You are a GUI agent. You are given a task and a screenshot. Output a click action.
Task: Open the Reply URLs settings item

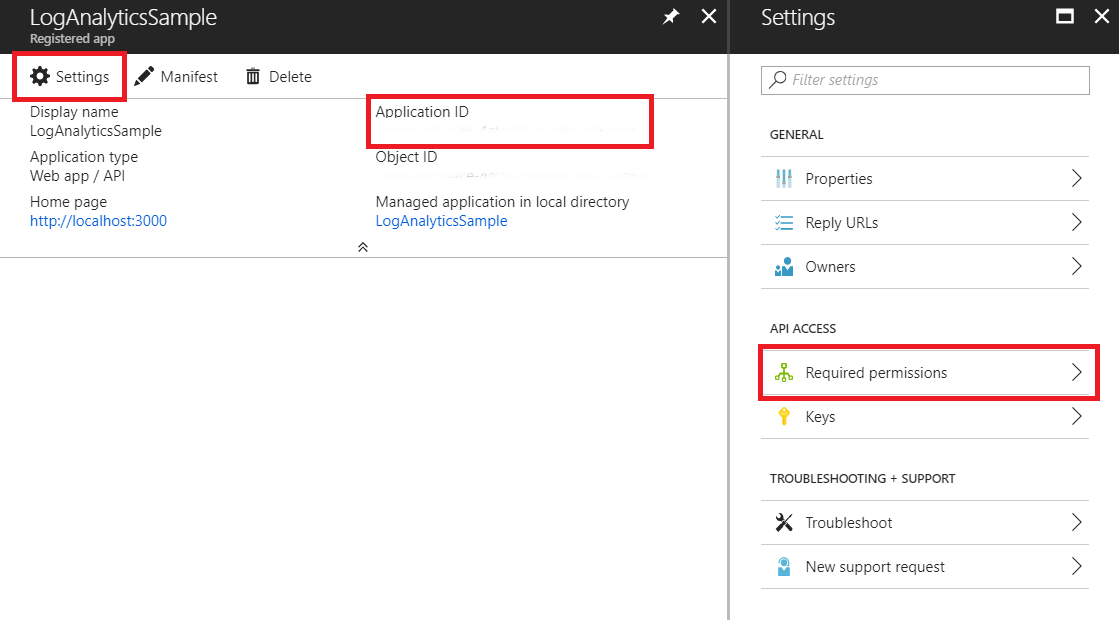(925, 223)
